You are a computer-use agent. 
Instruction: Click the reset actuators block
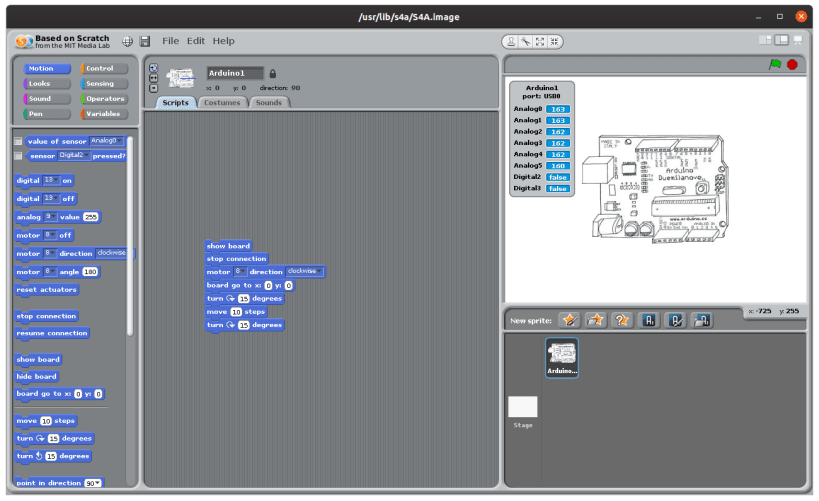[x=46, y=290]
